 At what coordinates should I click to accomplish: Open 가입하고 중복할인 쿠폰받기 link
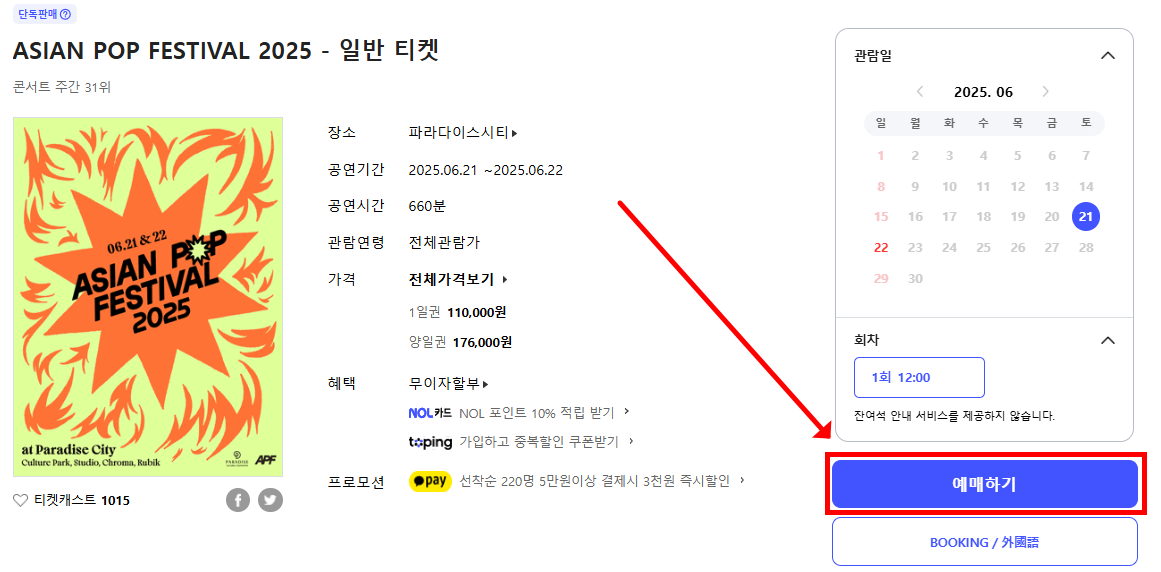pyautogui.click(x=547, y=442)
